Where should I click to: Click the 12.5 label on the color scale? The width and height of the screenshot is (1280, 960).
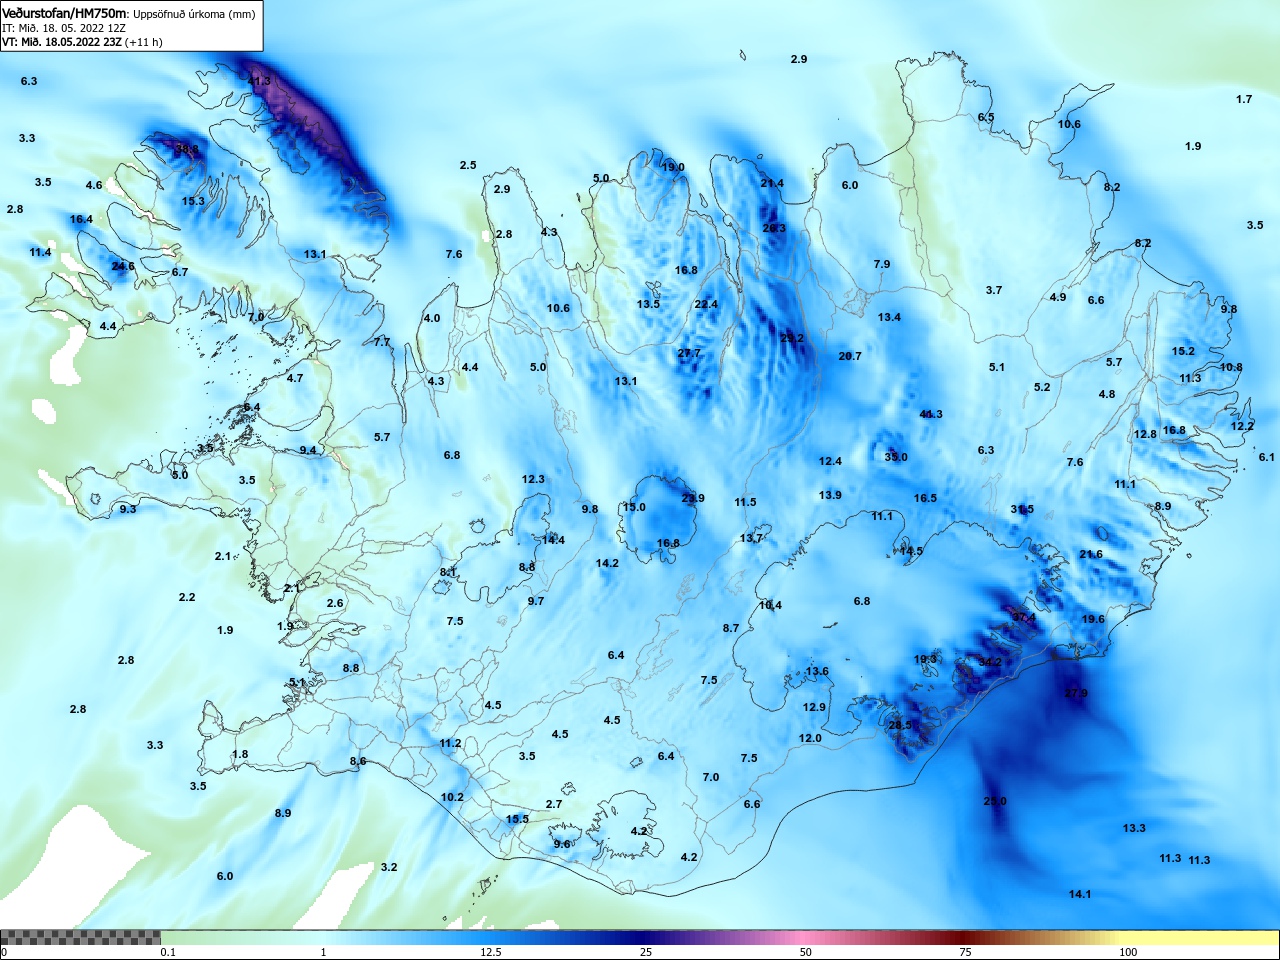490,952
